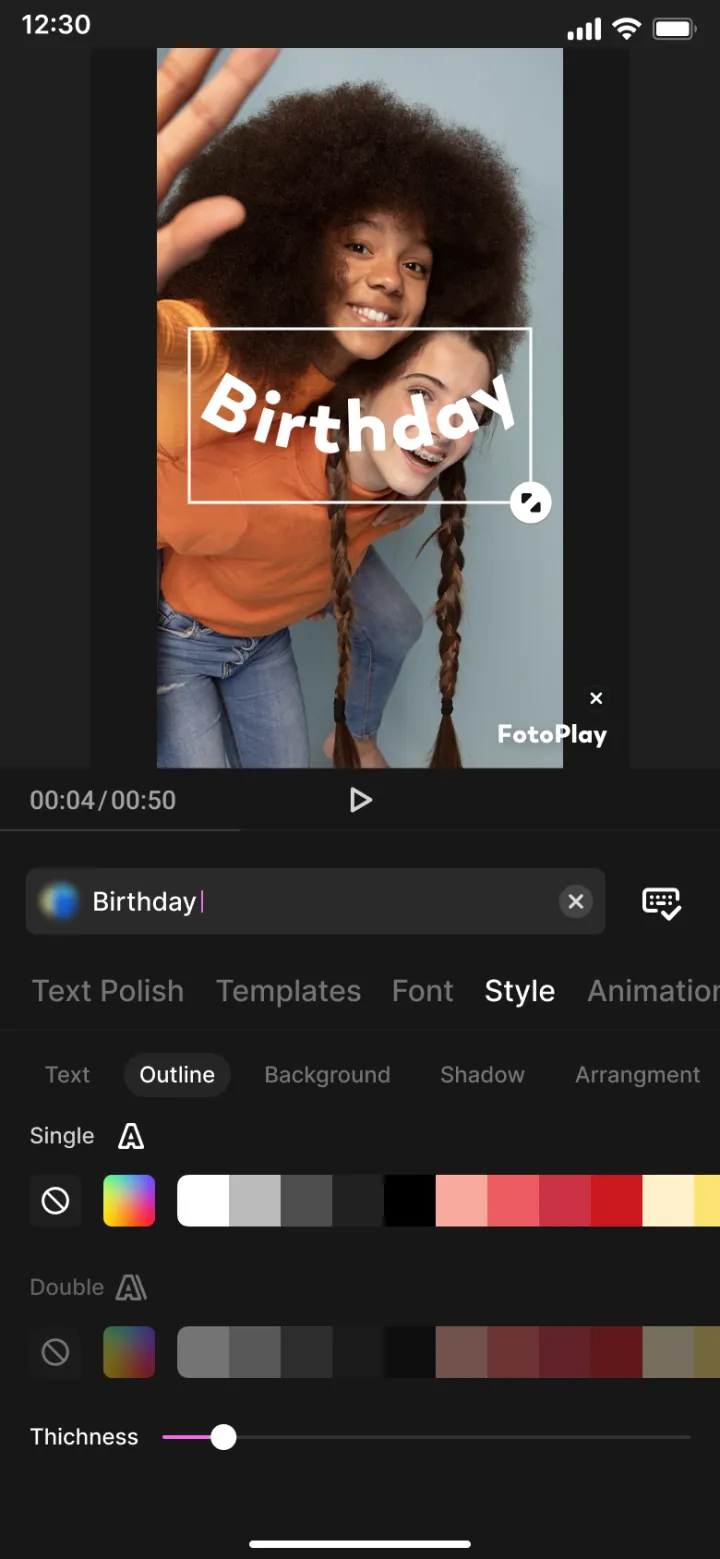The height and width of the screenshot is (1559, 720).
Task: Select the Double outline icon
Action: click(x=131, y=1287)
